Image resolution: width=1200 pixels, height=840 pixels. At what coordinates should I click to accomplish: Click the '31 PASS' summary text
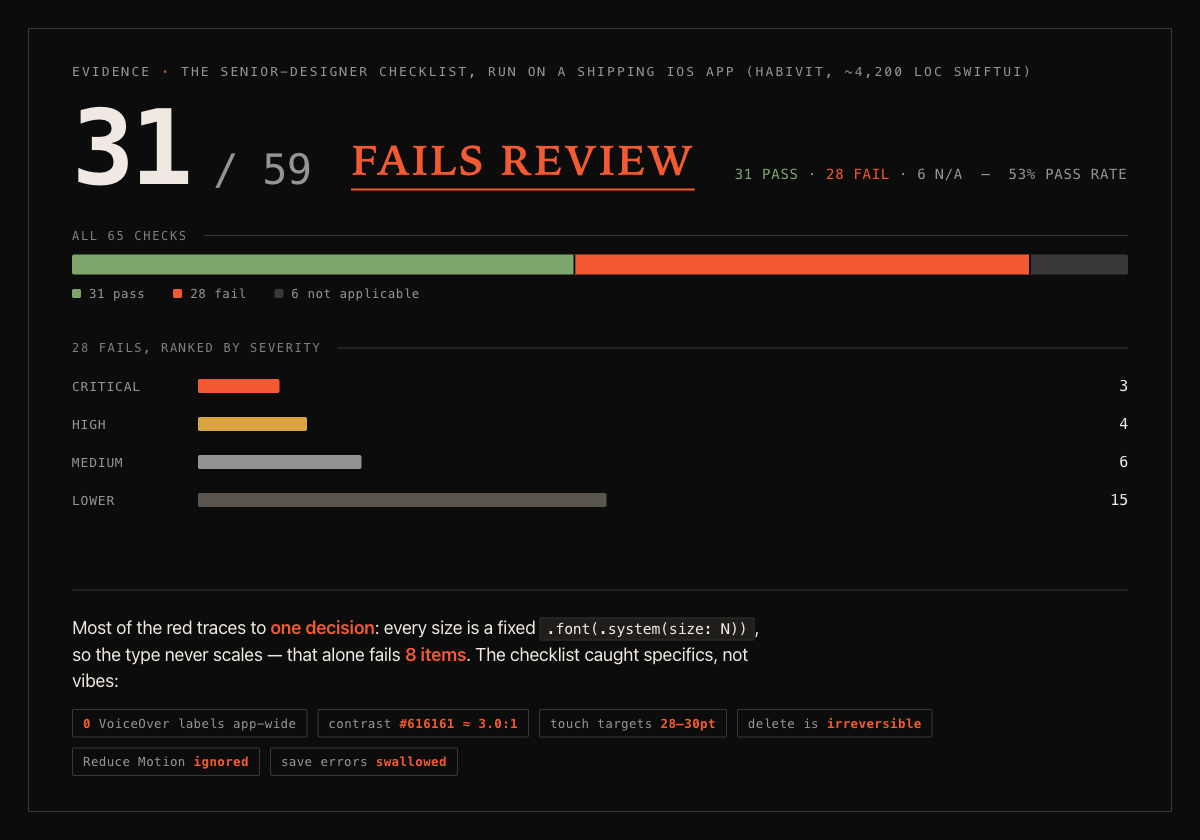click(766, 174)
